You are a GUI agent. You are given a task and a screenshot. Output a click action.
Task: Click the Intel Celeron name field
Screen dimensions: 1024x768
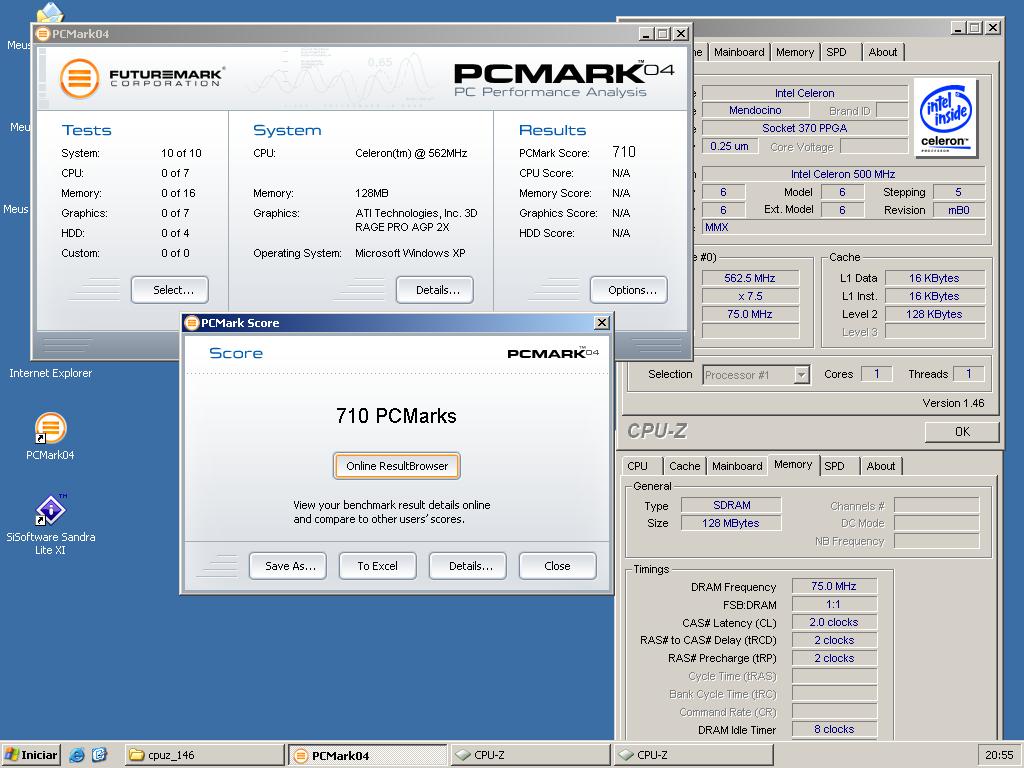(805, 93)
